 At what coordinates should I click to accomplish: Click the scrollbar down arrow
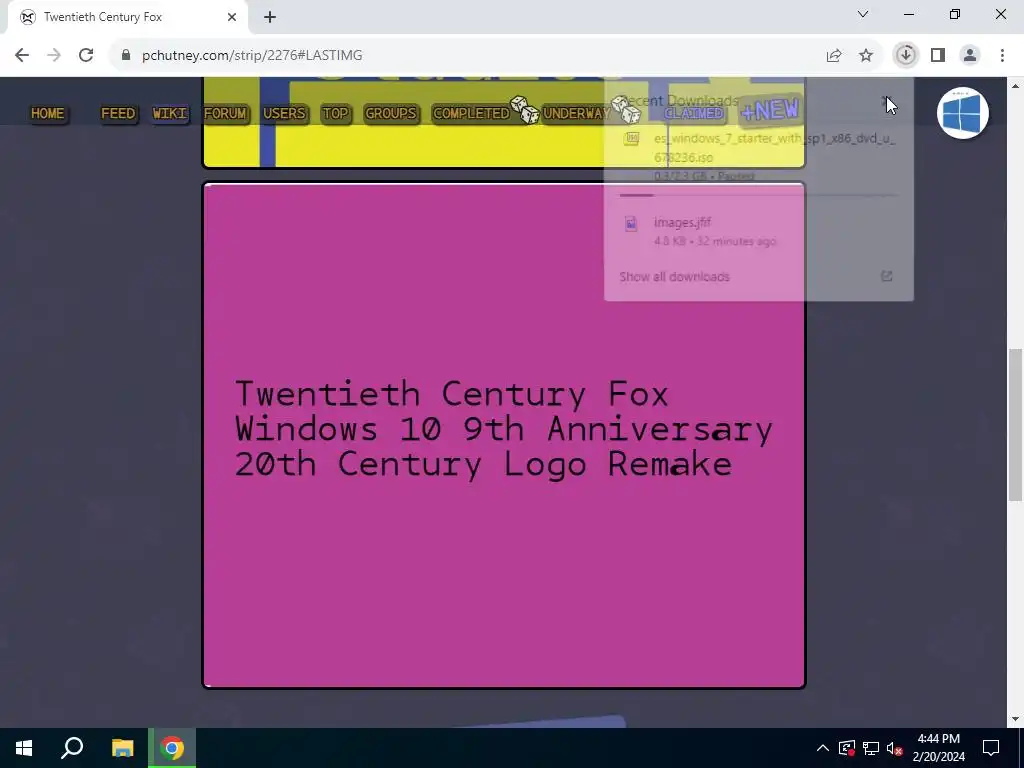pos(1015,719)
